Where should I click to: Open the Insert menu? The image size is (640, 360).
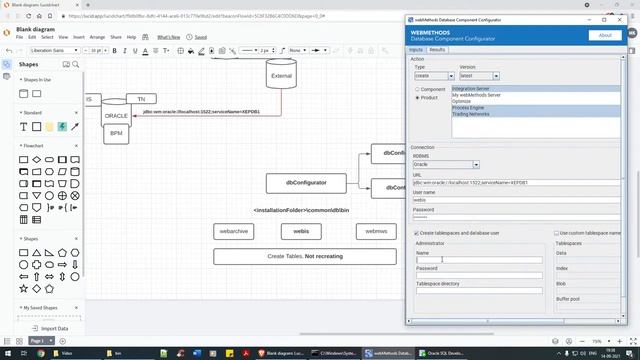pos(79,37)
